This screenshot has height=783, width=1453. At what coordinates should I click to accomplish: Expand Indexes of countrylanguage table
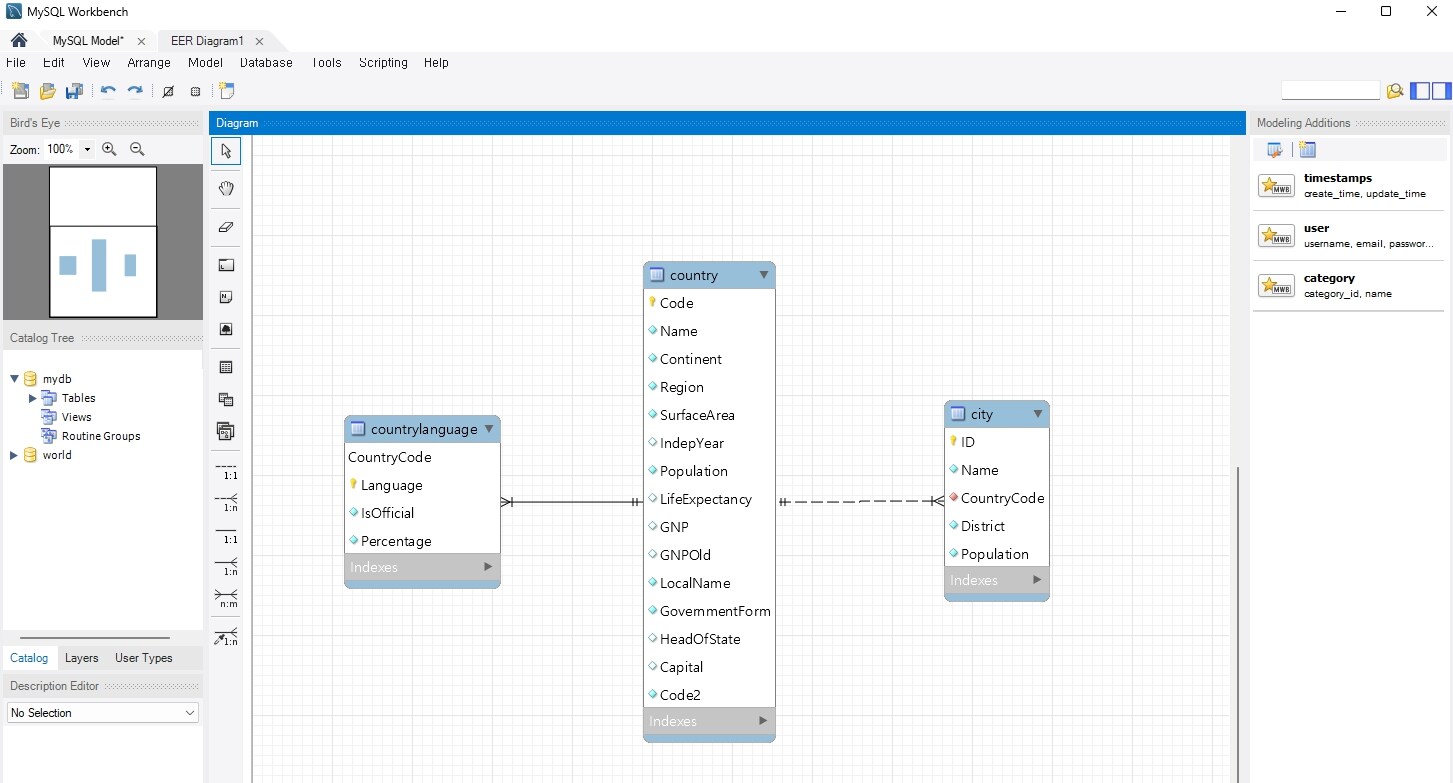pos(488,567)
